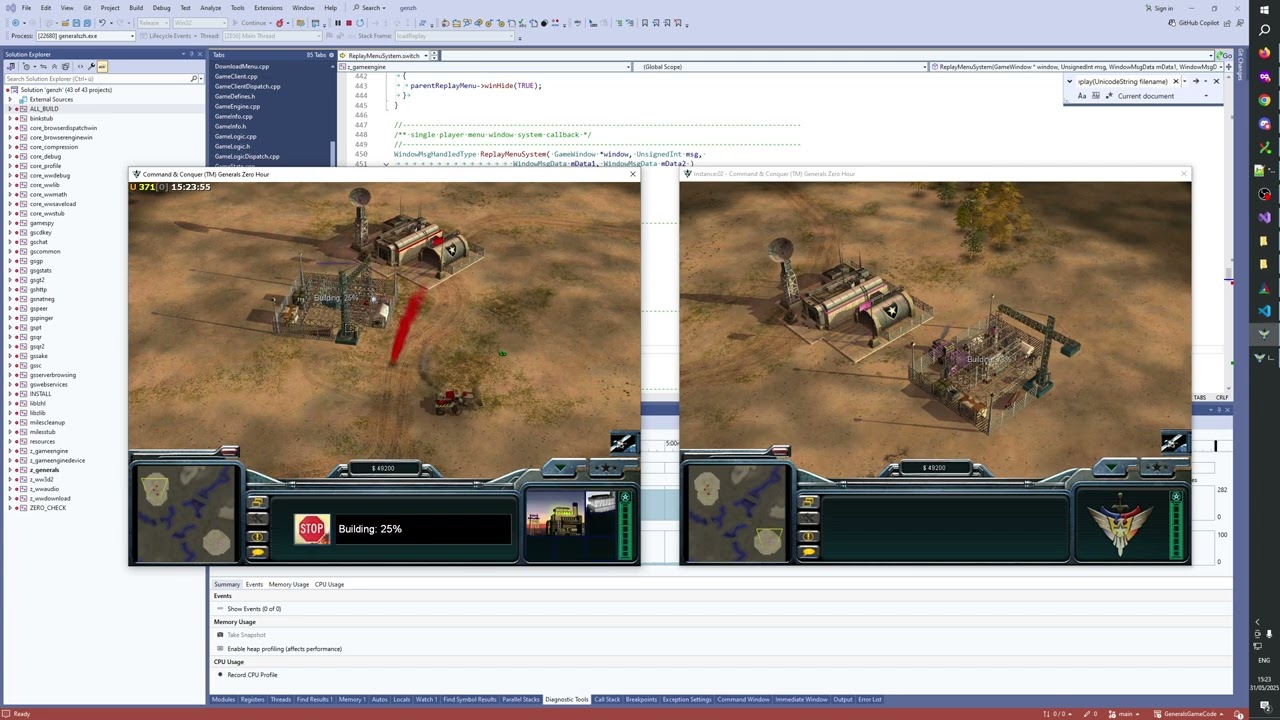Screen dimensions: 1280x720
Task: Open Solution Explorer properties wrench icon
Action: [91, 66]
